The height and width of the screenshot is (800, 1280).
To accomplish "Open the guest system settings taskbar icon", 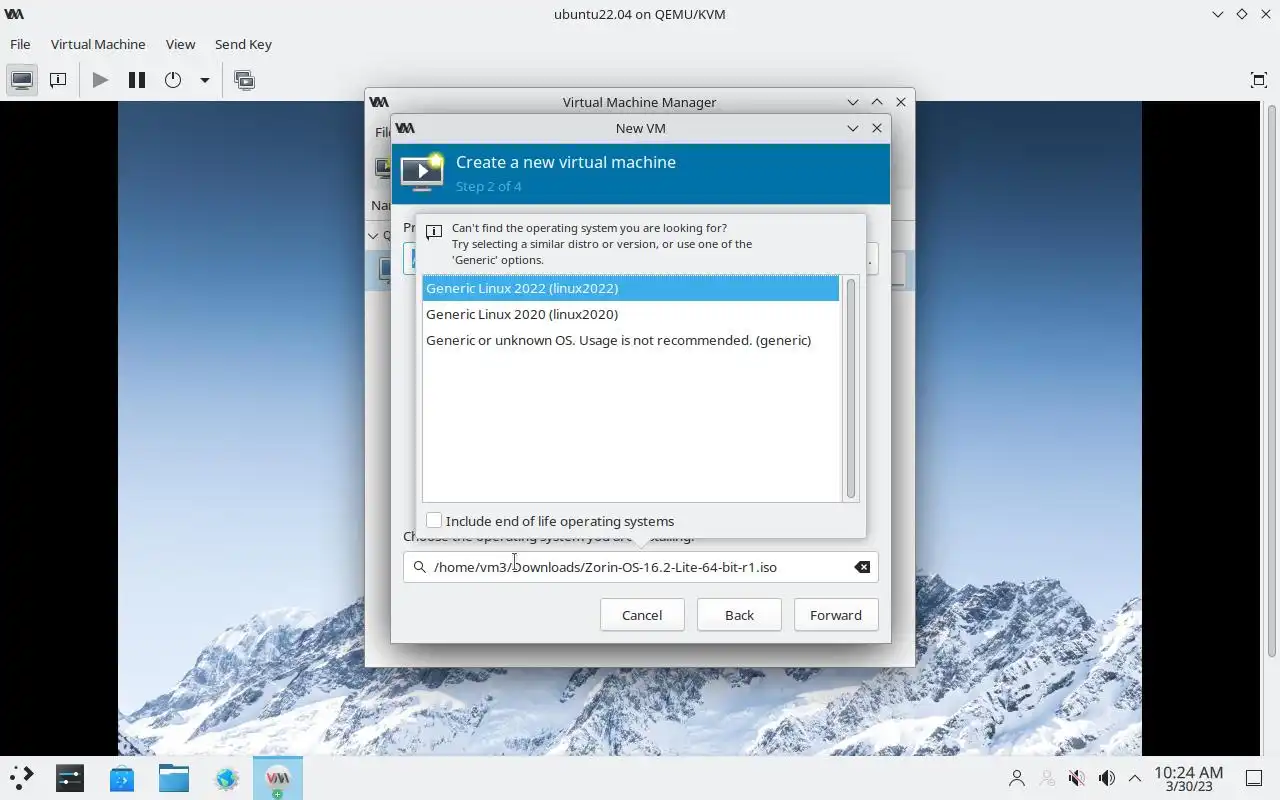I will (70, 778).
